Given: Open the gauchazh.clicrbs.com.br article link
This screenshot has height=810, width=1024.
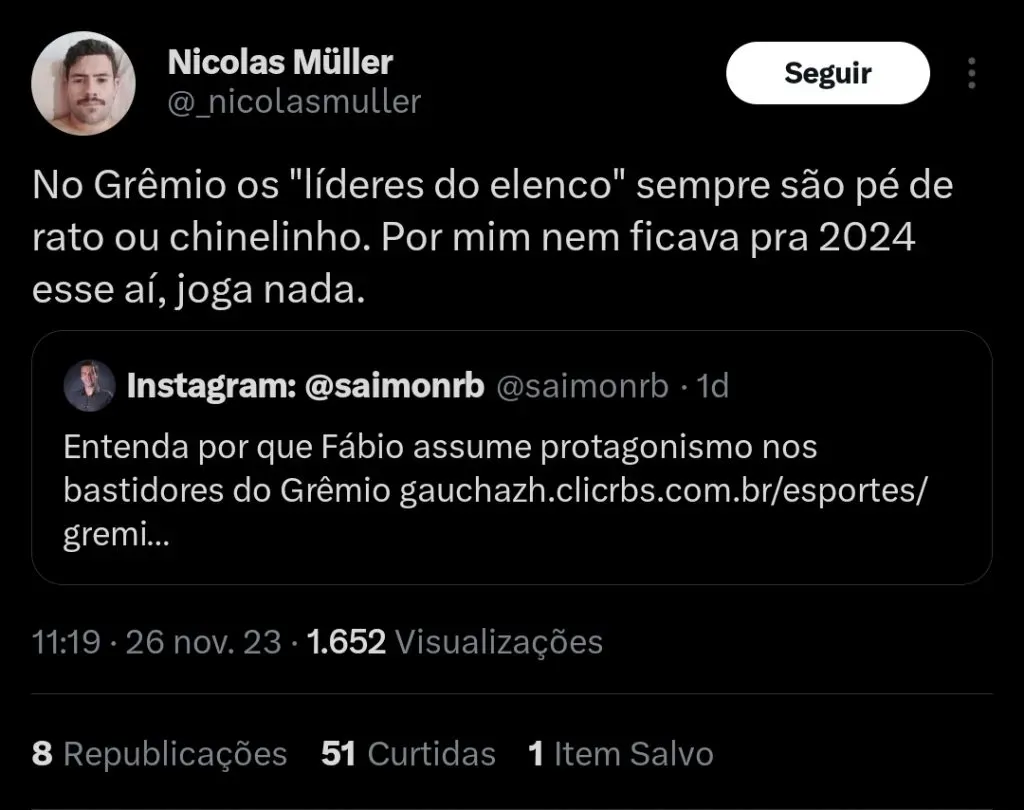Looking at the screenshot, I should tap(660, 492).
